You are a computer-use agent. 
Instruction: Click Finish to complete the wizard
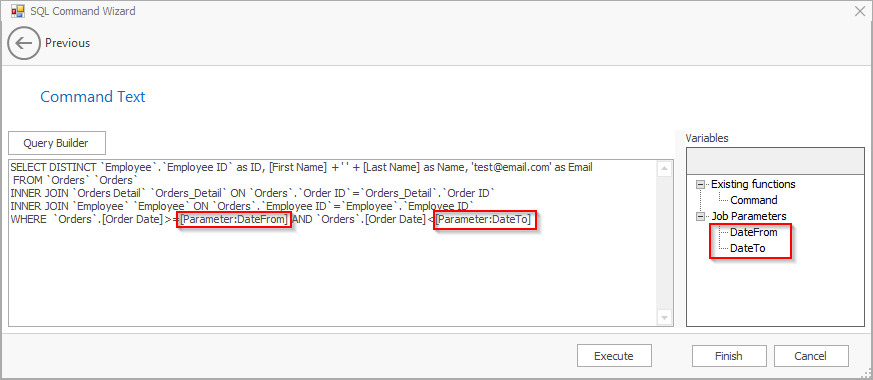729,356
